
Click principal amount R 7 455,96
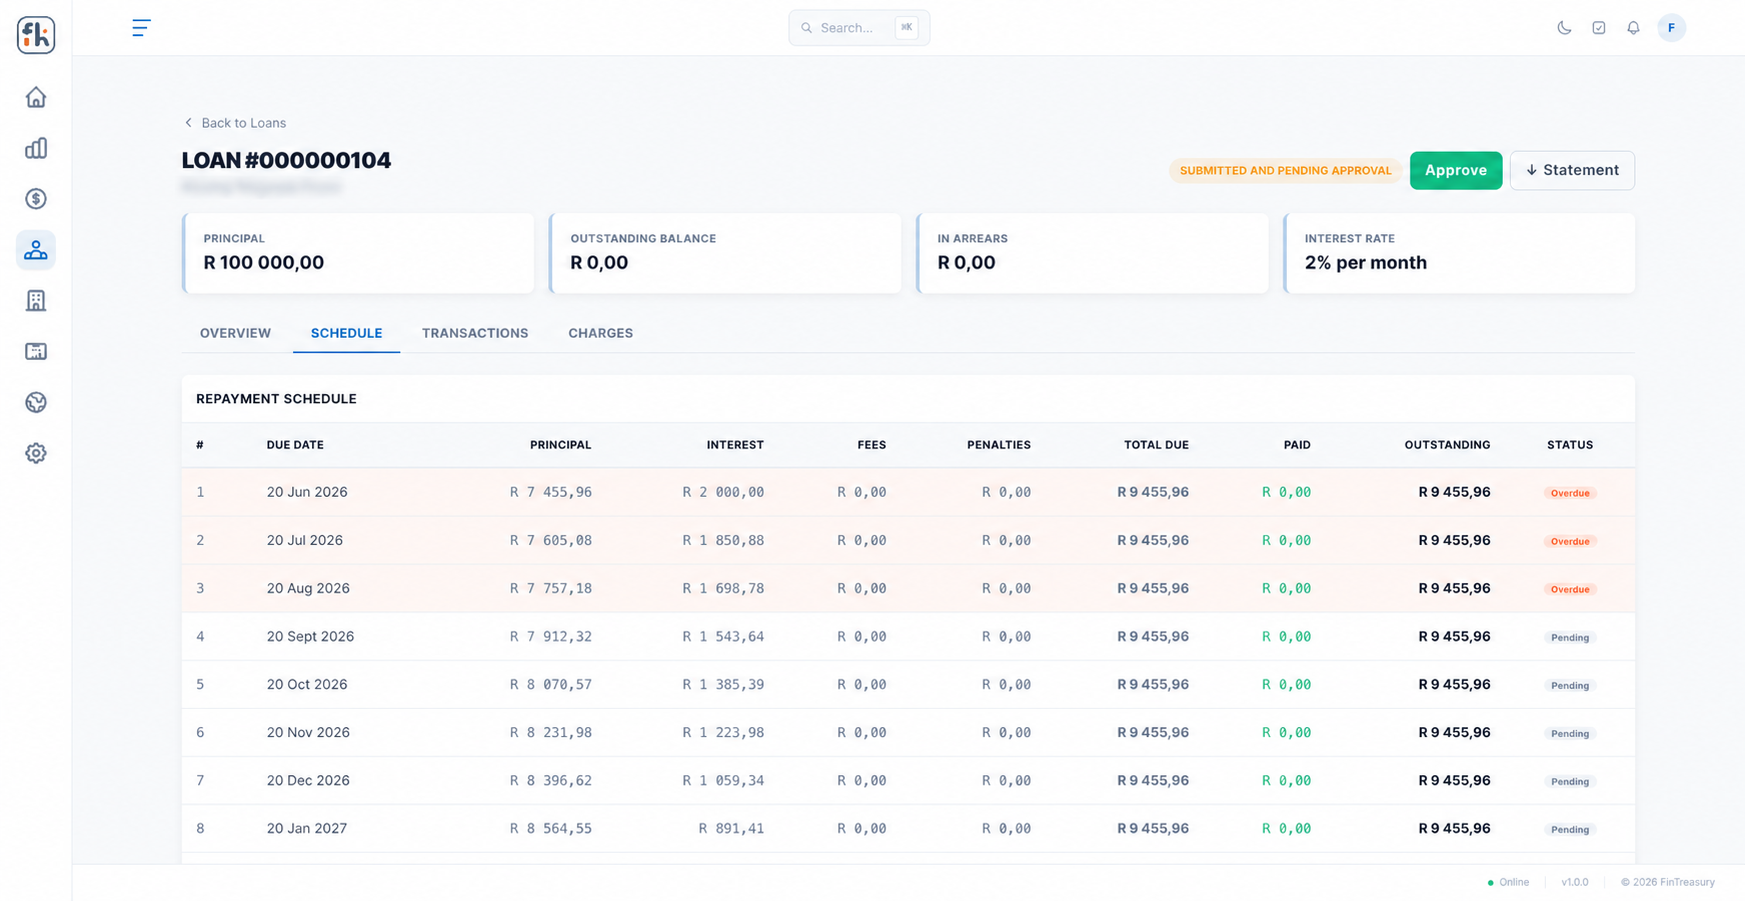pos(551,492)
